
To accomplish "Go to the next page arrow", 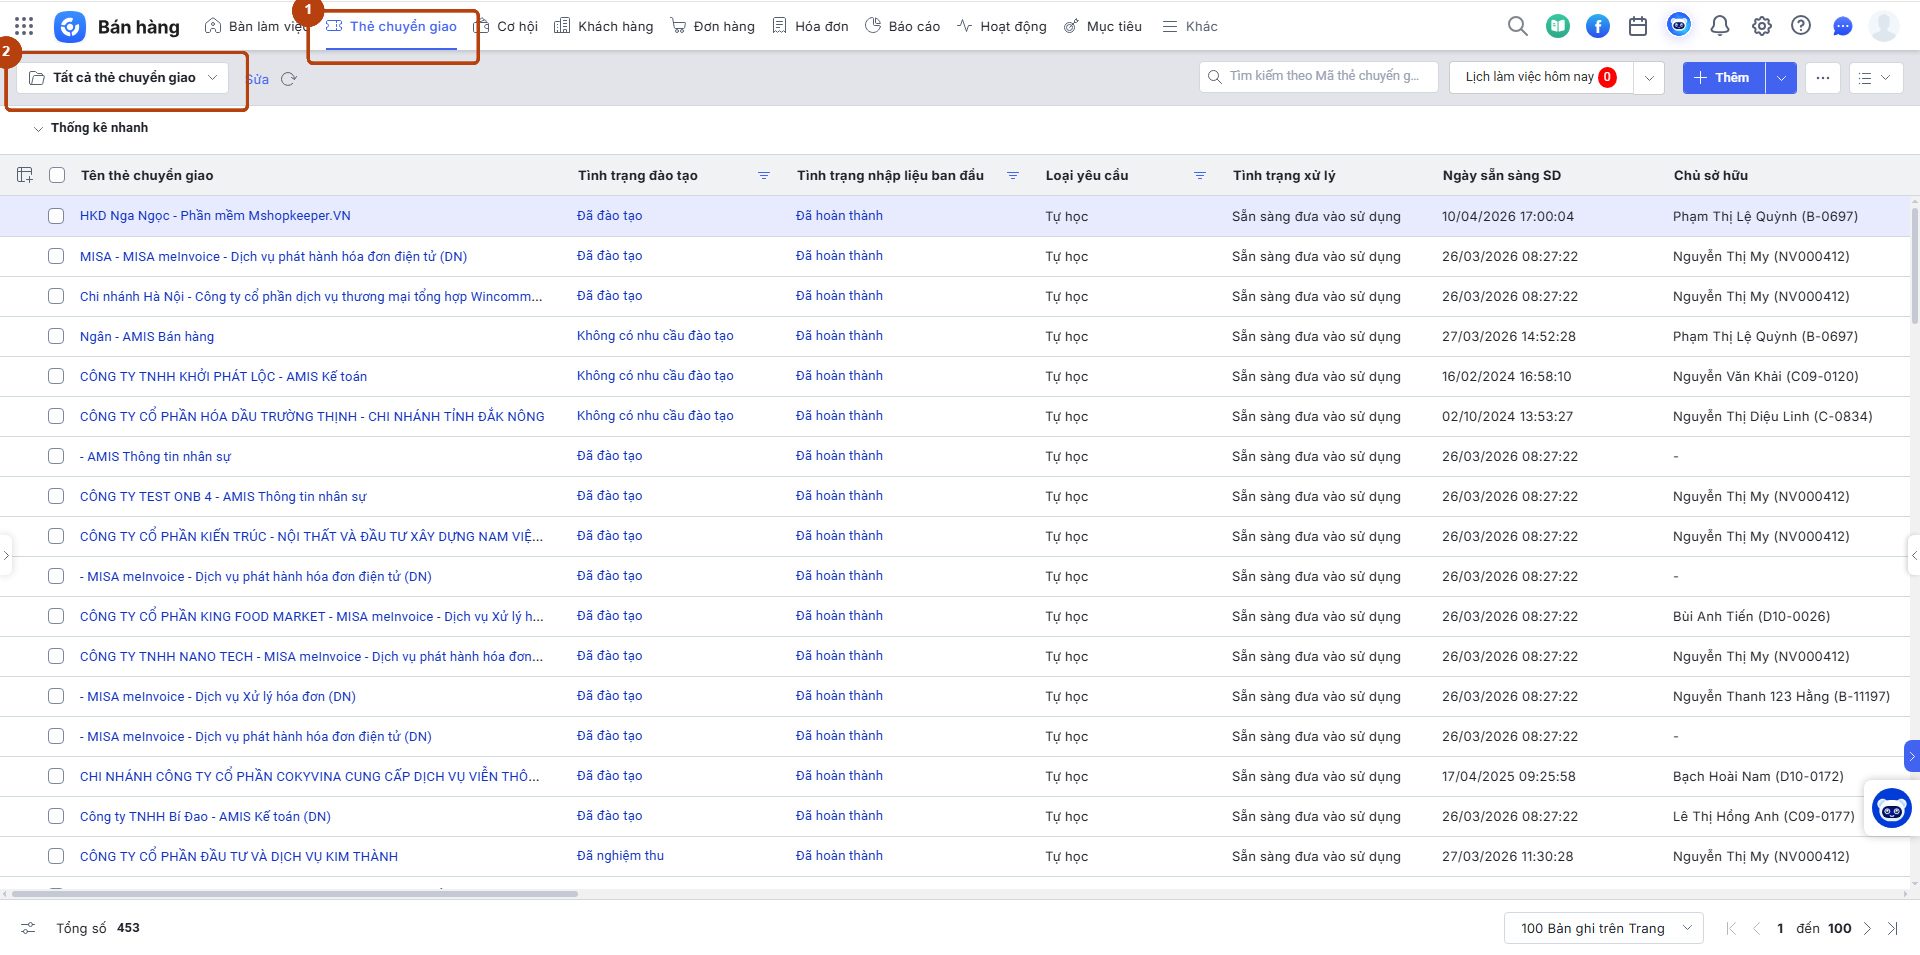I will click(1867, 928).
